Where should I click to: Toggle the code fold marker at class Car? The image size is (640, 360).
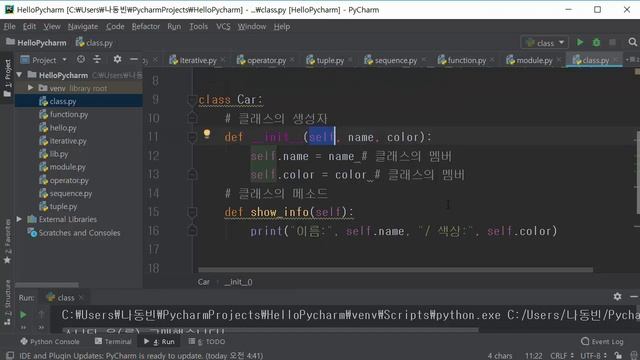point(192,100)
